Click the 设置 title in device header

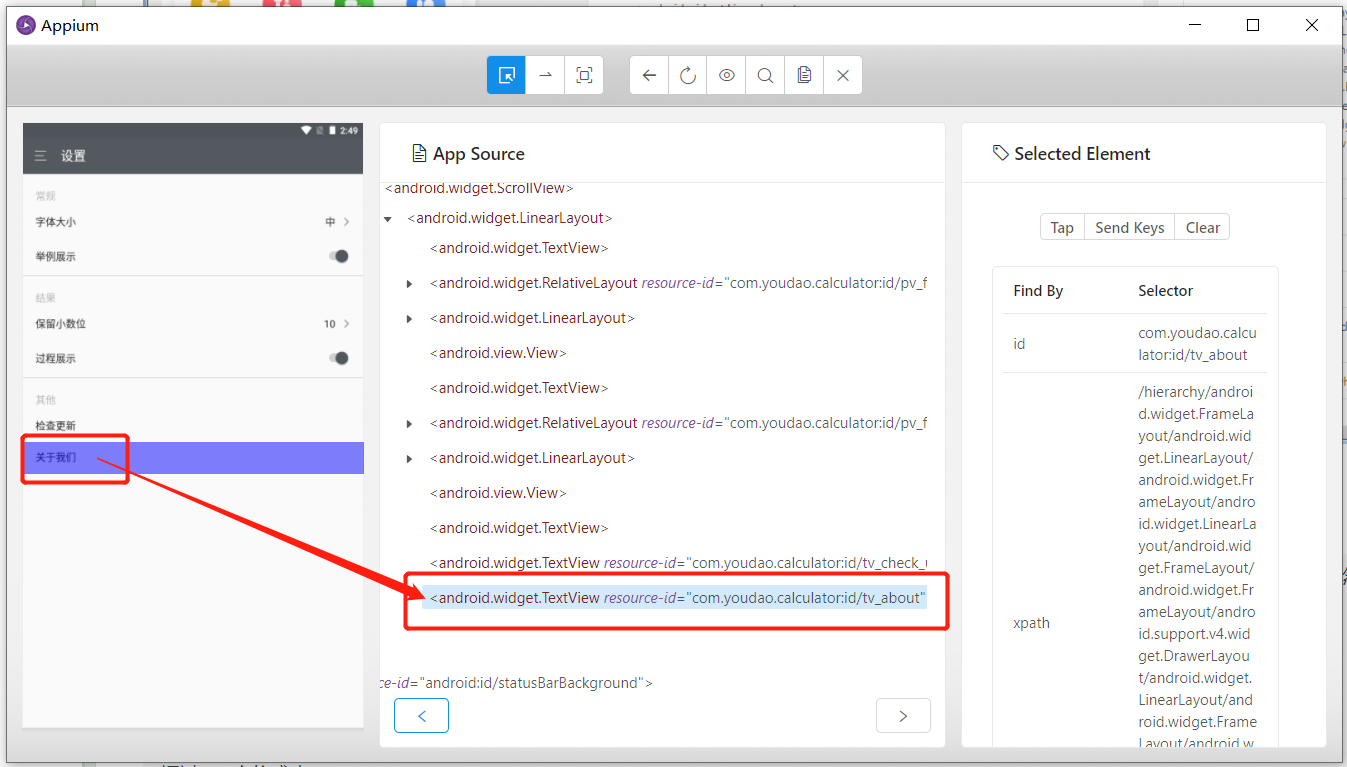(x=73, y=156)
